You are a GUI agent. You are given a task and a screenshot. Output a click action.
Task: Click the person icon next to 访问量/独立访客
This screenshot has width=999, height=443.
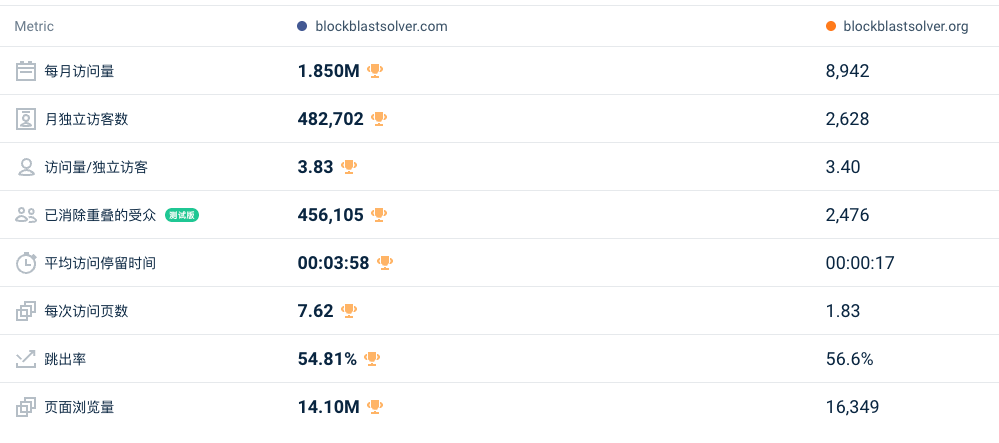pos(25,167)
